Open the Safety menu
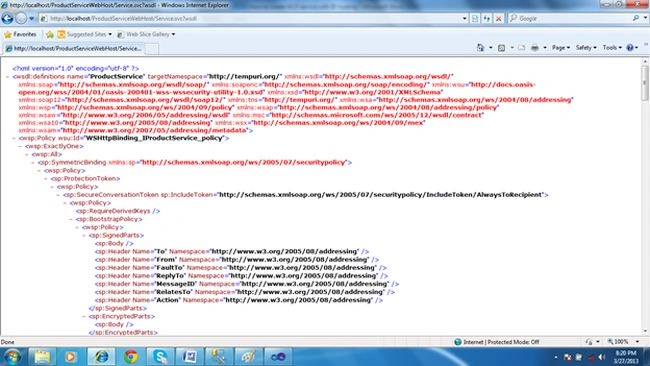Screen dimensions: 650x366 coord(586,48)
